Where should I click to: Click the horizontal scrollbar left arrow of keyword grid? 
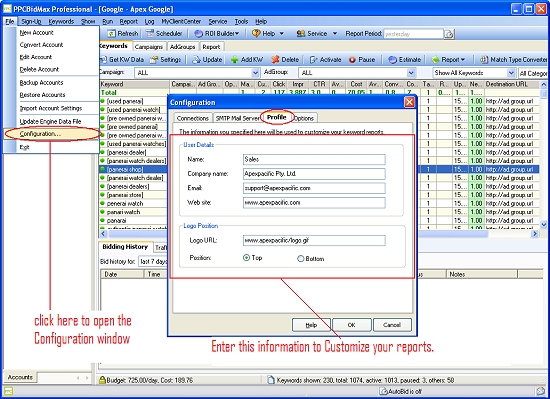(x=103, y=233)
